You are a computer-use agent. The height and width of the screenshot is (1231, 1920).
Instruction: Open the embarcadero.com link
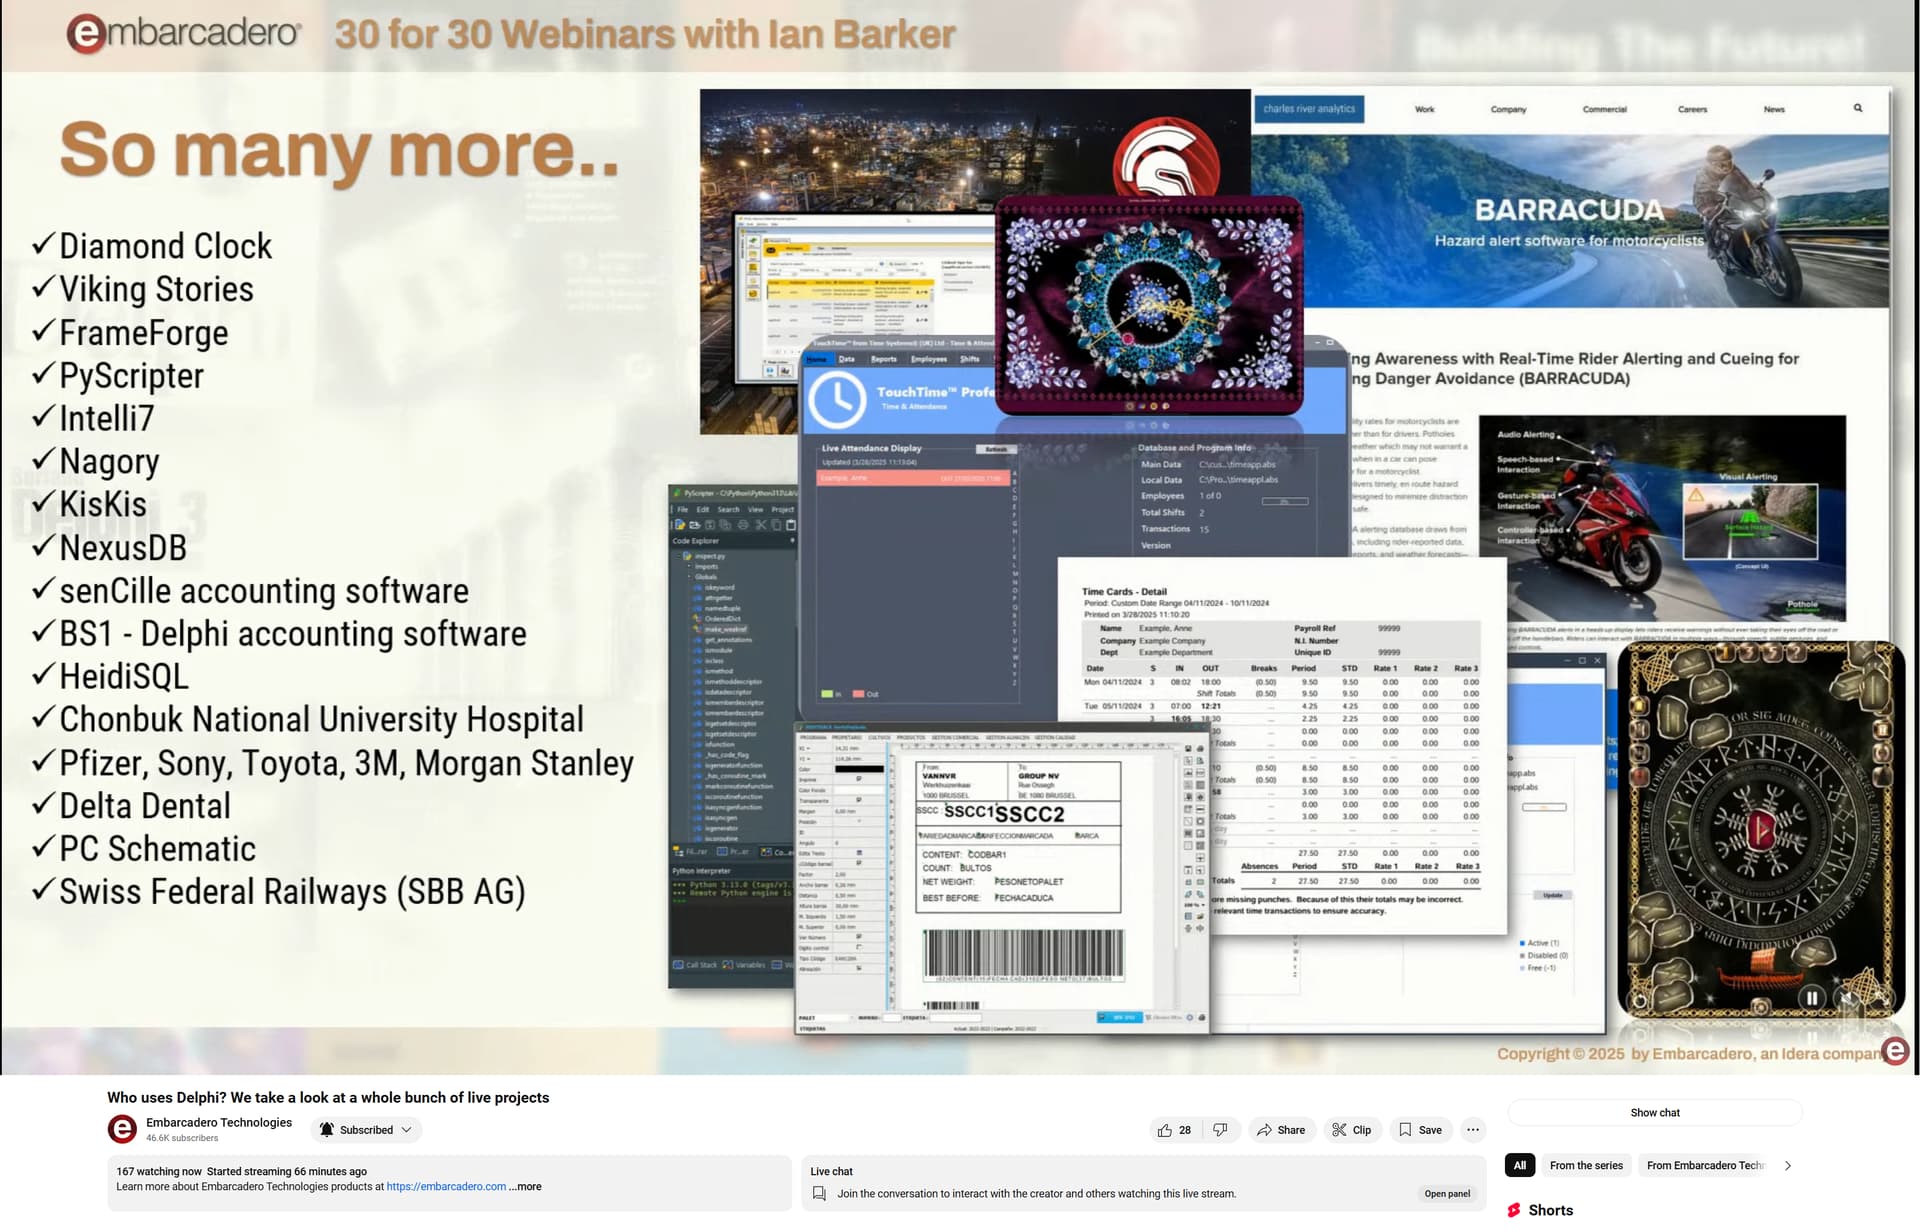(446, 1187)
